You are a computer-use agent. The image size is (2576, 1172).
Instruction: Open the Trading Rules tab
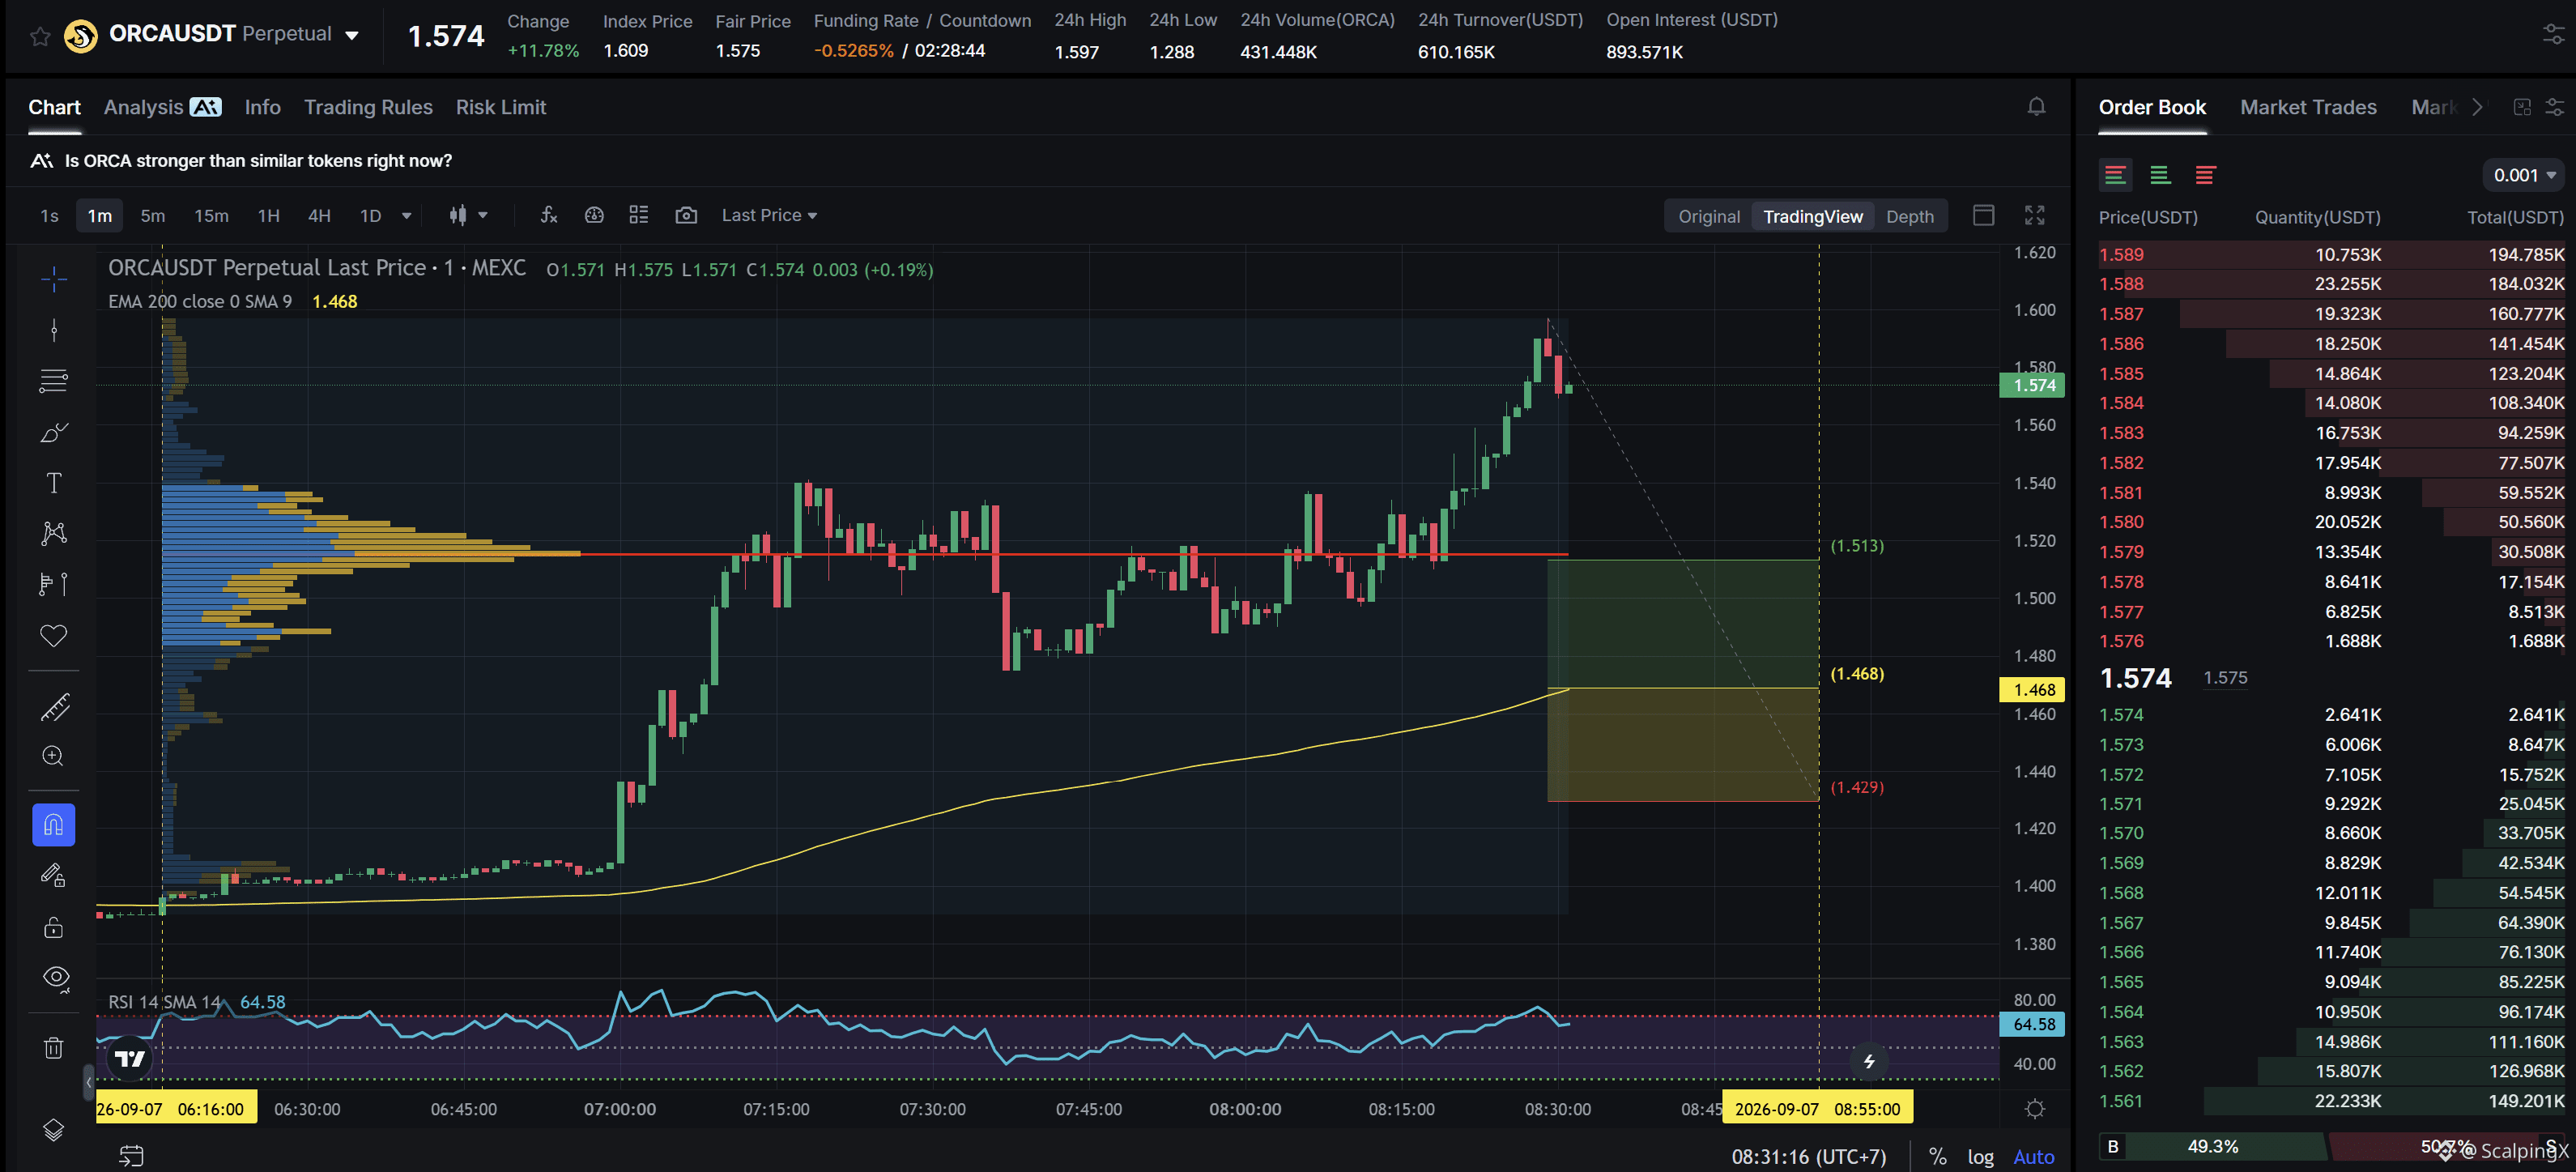tap(368, 107)
